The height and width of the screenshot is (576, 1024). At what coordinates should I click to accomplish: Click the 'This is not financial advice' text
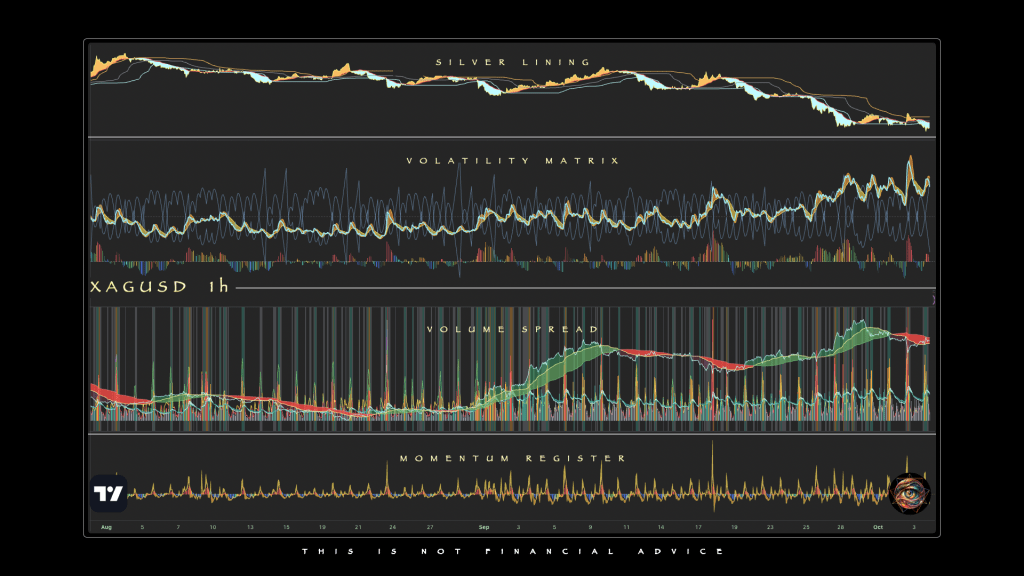click(x=512, y=551)
